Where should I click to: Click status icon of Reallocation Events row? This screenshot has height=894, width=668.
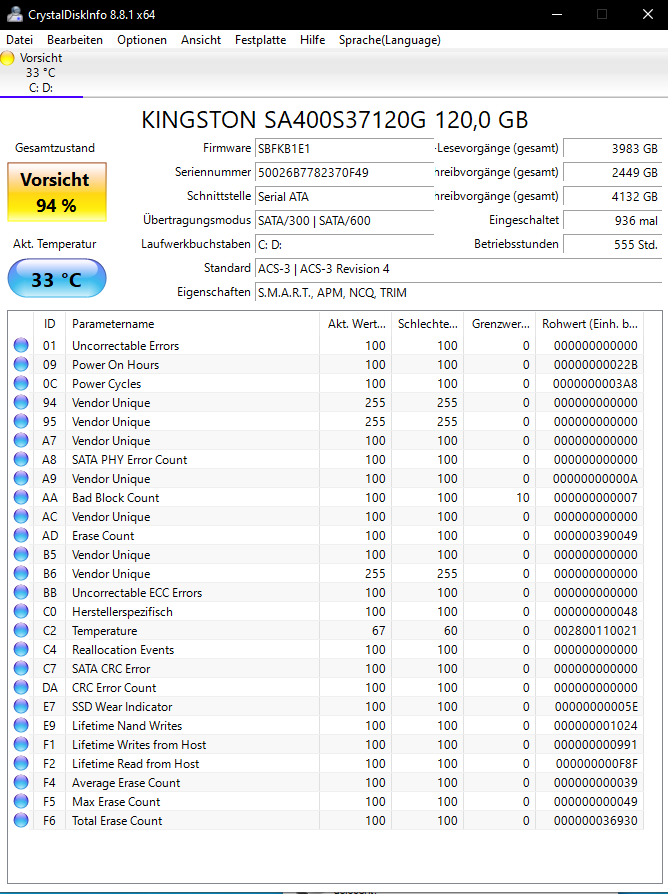(21, 649)
